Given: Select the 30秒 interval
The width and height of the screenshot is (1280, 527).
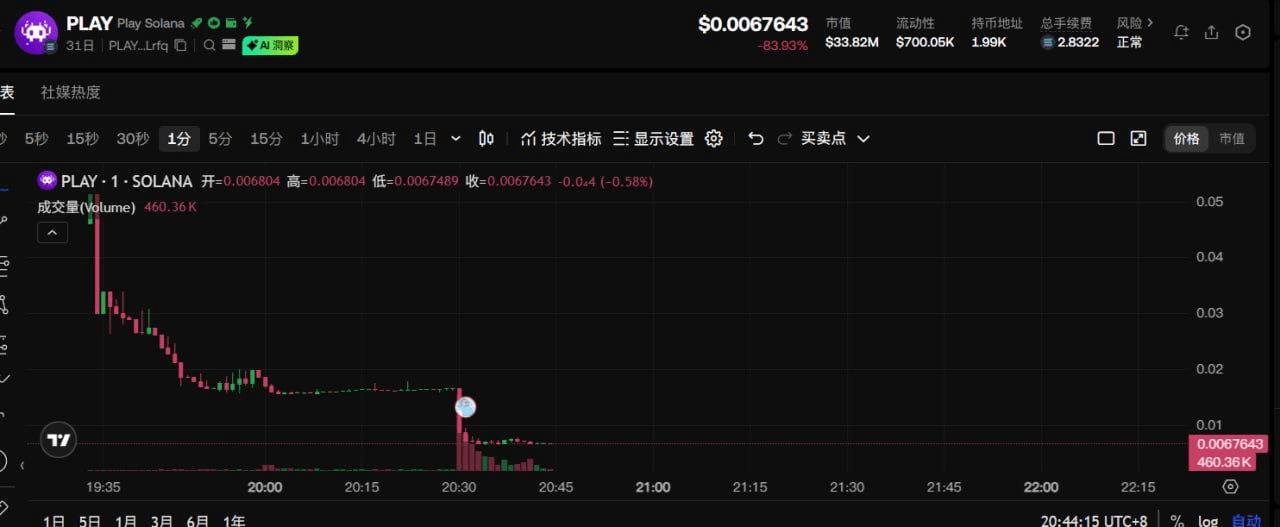Looking at the screenshot, I should point(133,139).
